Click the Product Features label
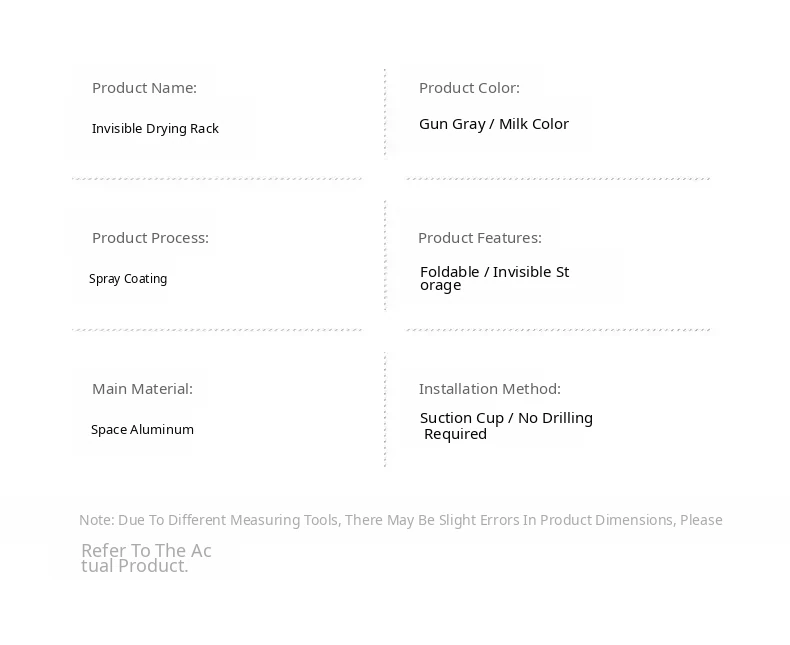The height and width of the screenshot is (645, 790). pyautogui.click(x=479, y=238)
